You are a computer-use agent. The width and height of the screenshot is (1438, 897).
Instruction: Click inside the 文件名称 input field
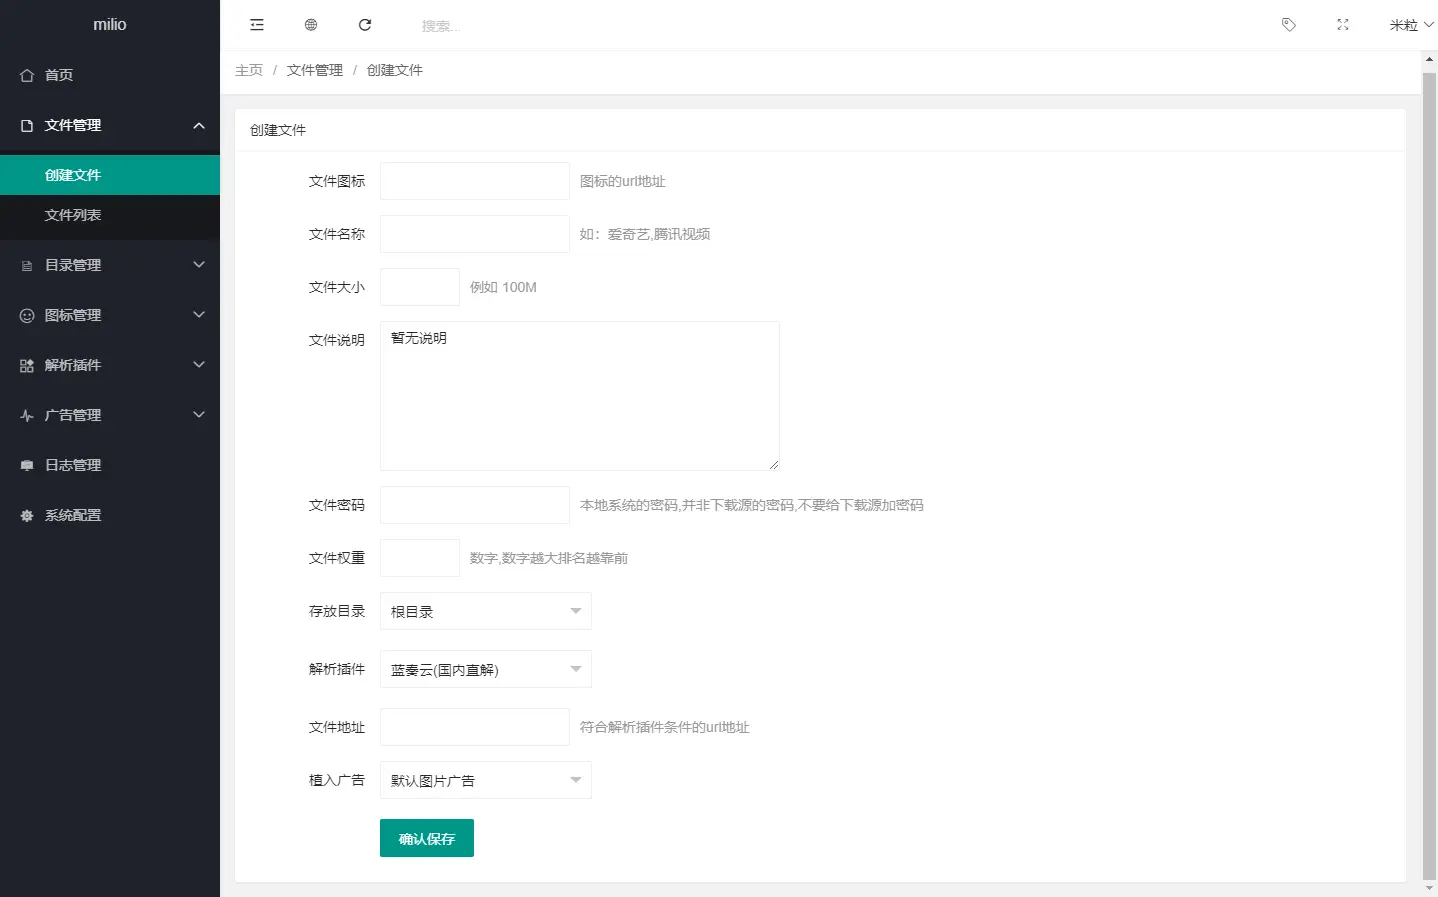click(x=474, y=233)
